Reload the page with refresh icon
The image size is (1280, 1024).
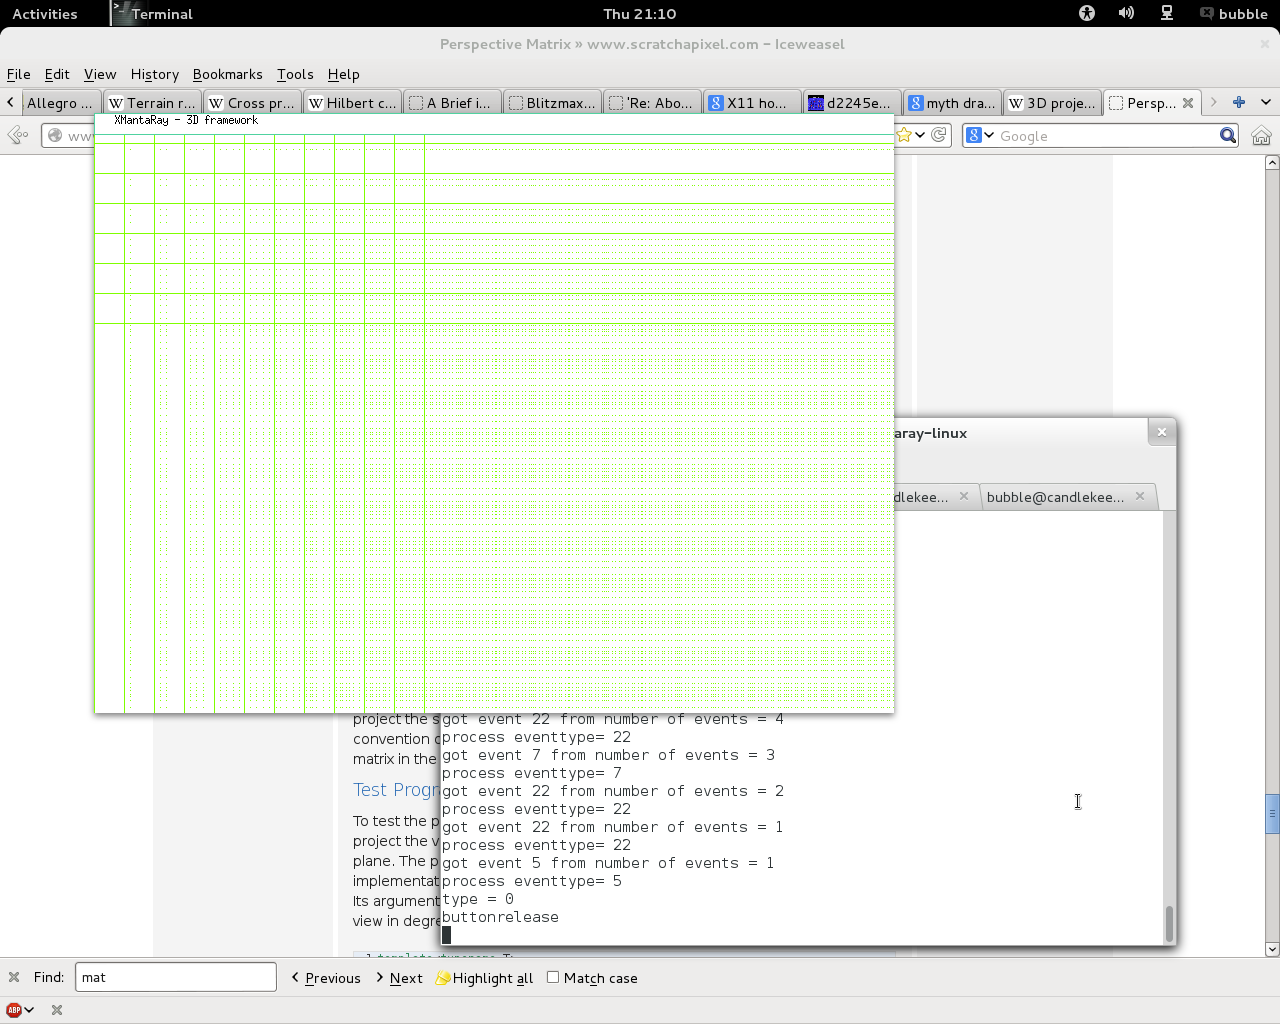[938, 135]
